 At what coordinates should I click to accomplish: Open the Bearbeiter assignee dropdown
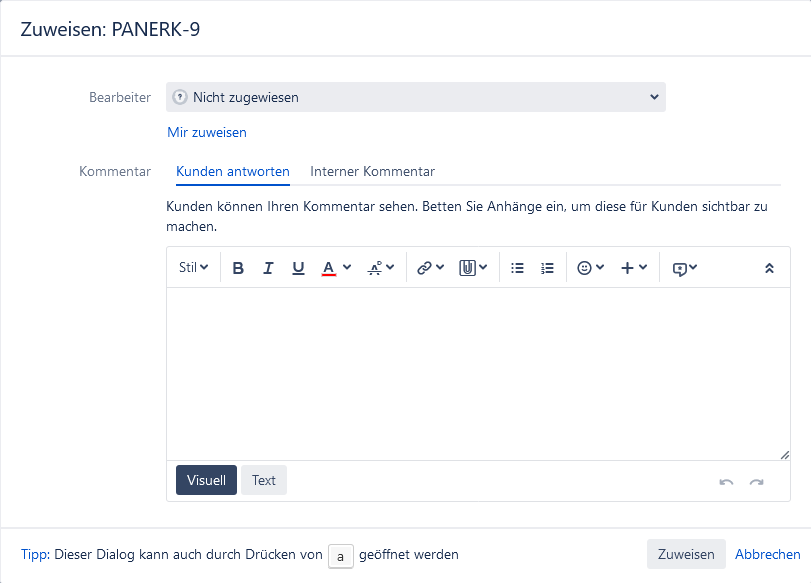coord(416,97)
